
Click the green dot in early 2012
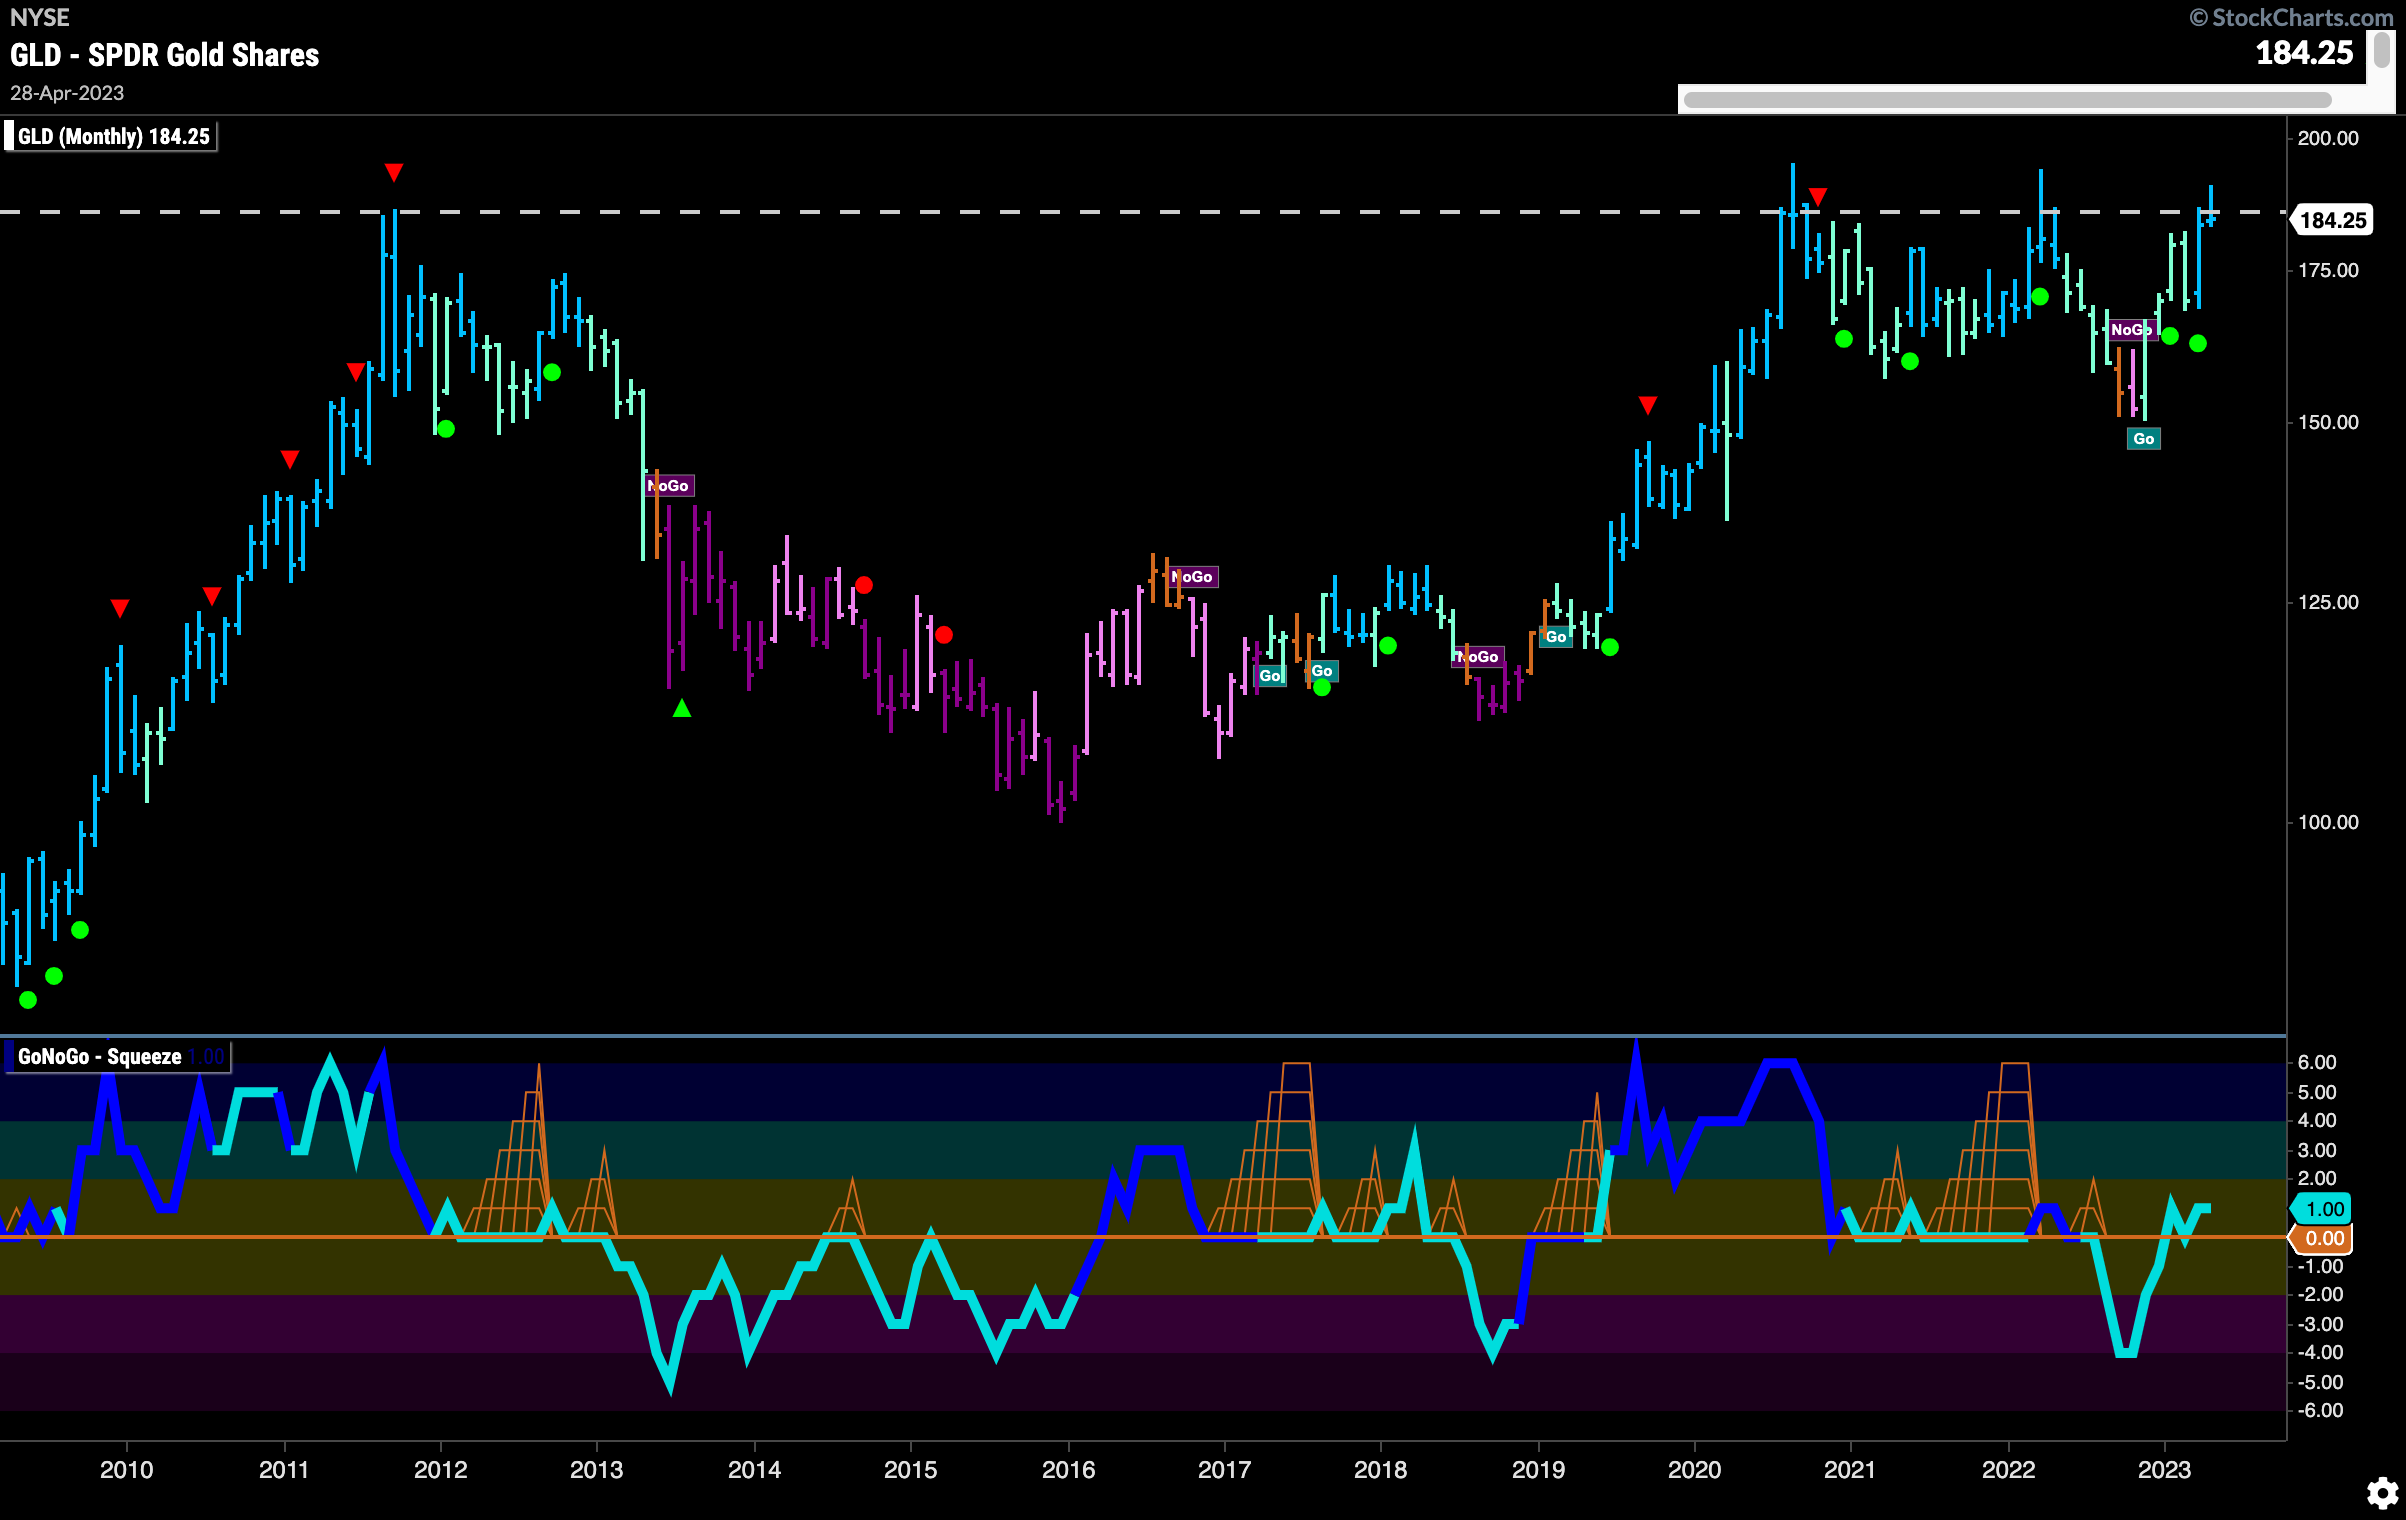click(x=446, y=429)
